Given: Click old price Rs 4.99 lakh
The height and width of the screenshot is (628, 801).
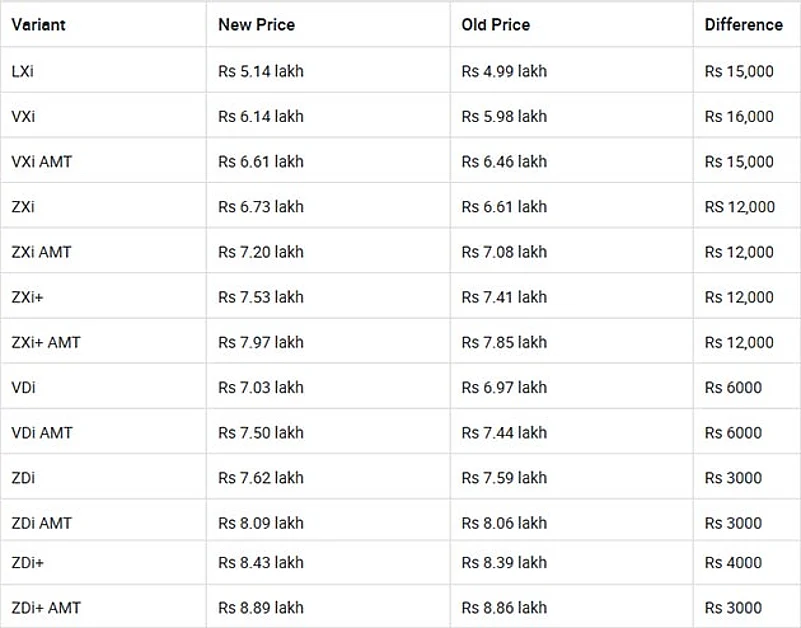Looking at the screenshot, I should click(x=504, y=71).
